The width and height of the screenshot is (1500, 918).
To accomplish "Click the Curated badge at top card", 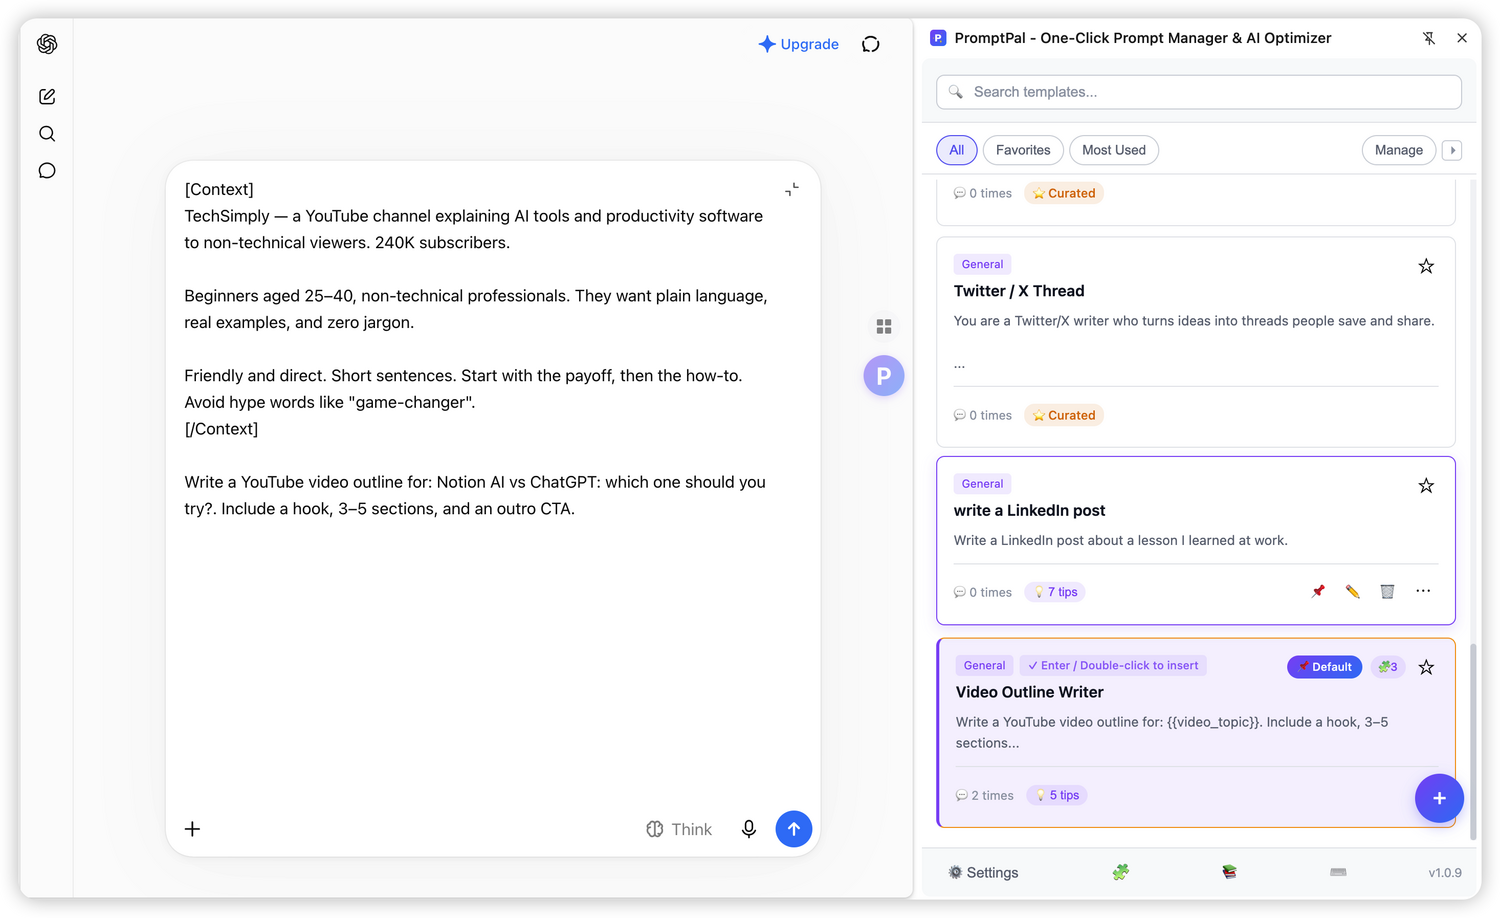I will point(1064,193).
